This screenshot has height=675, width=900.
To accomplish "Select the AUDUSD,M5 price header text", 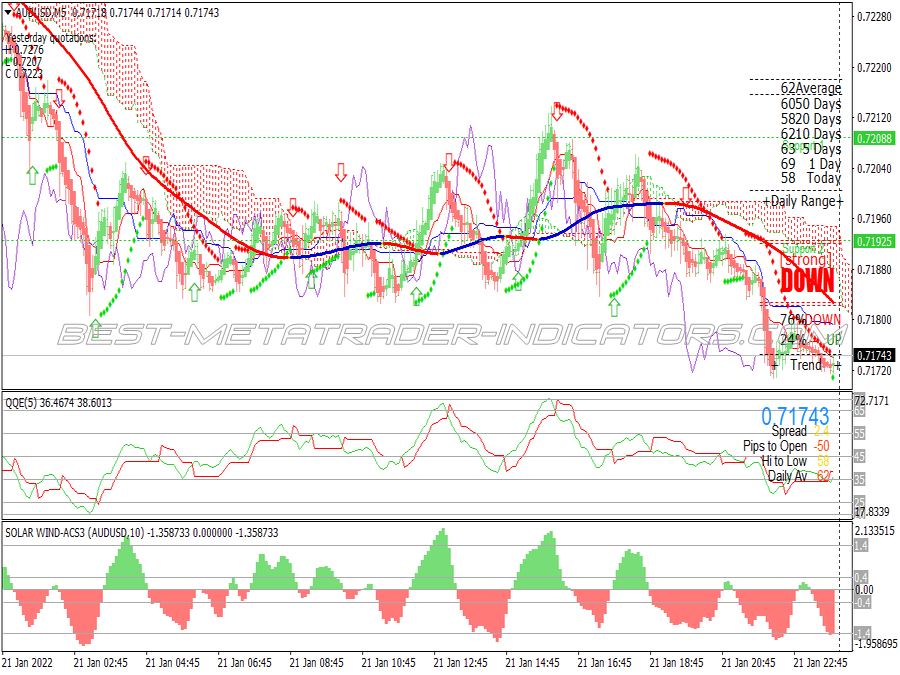I will 117,12.
